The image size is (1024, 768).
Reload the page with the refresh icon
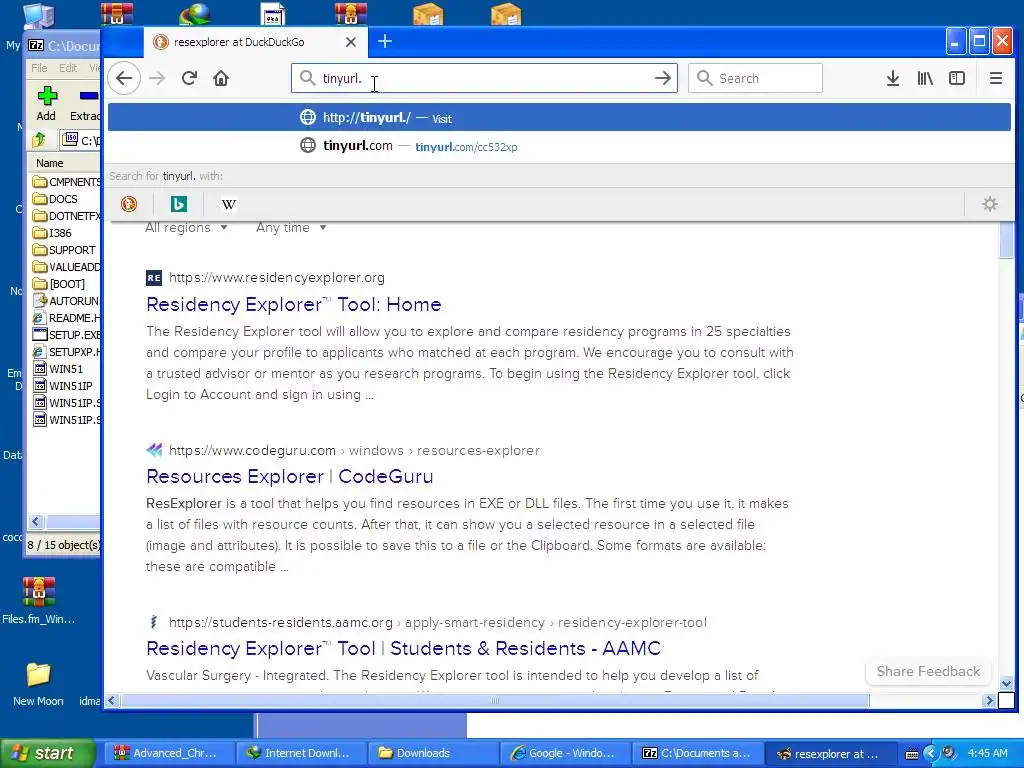click(189, 78)
